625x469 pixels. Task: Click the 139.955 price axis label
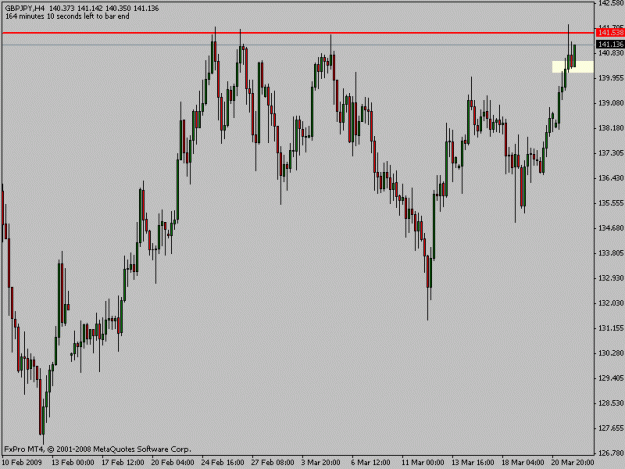[x=610, y=78]
